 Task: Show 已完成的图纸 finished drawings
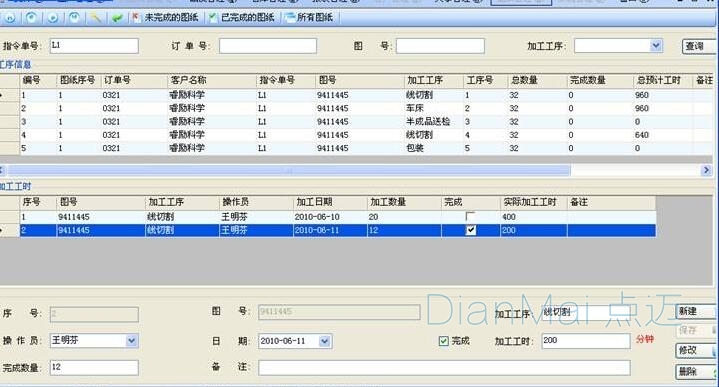point(242,18)
